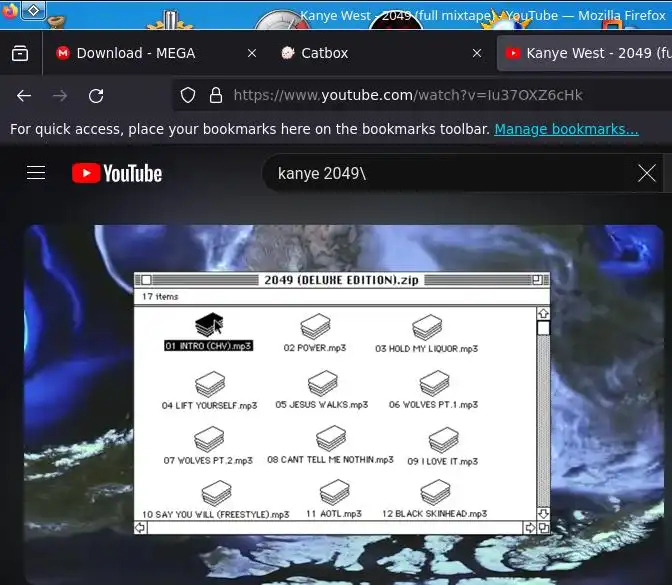672x585 pixels.
Task: Select 12 BLACK SKINHEAD.mp3 file icon
Action: [435, 492]
